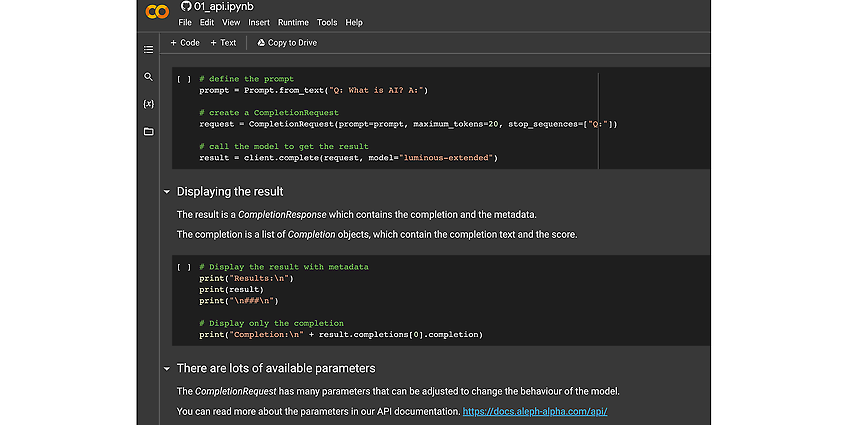Collapse the Displaying the result section
850x425 pixels.
(167, 192)
